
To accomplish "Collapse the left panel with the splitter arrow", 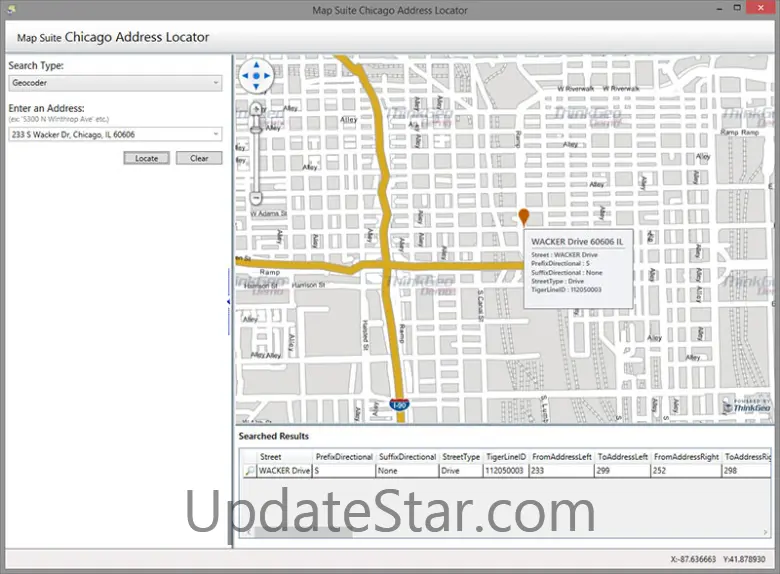I will tap(228, 301).
